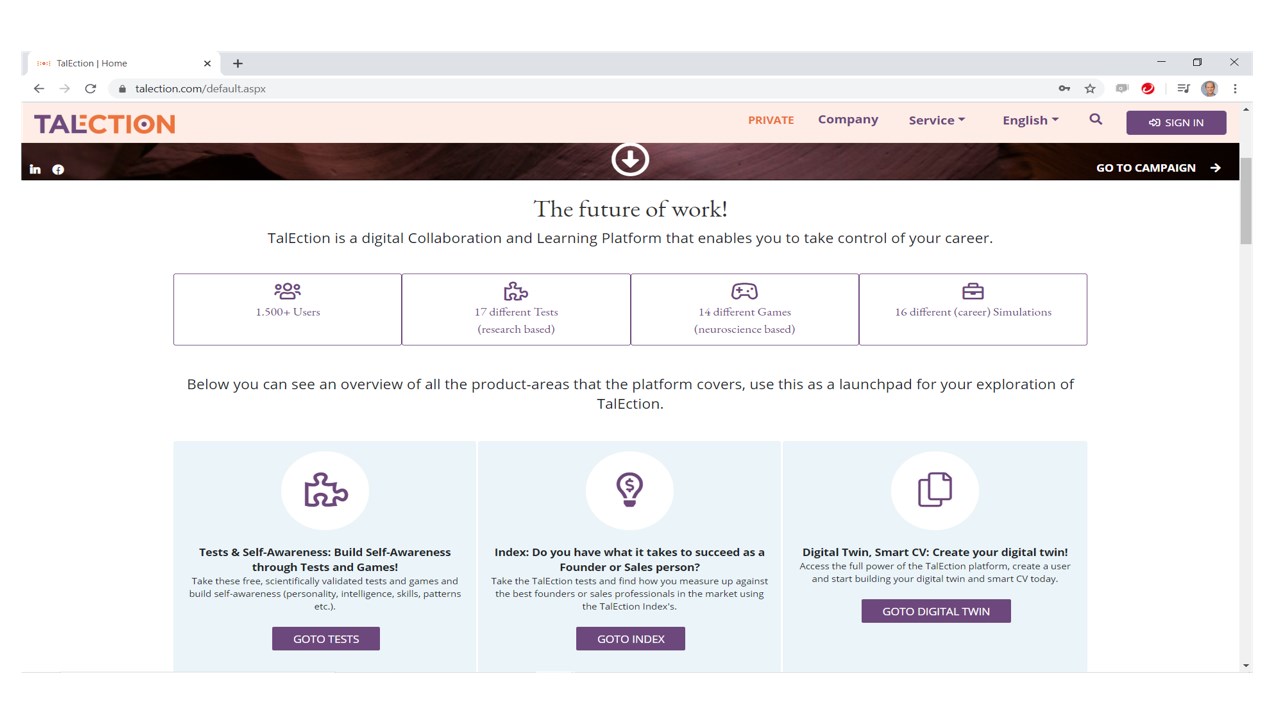Switch to the TalEction | Home tab
Screen dimensions: 1280x720
[120, 63]
